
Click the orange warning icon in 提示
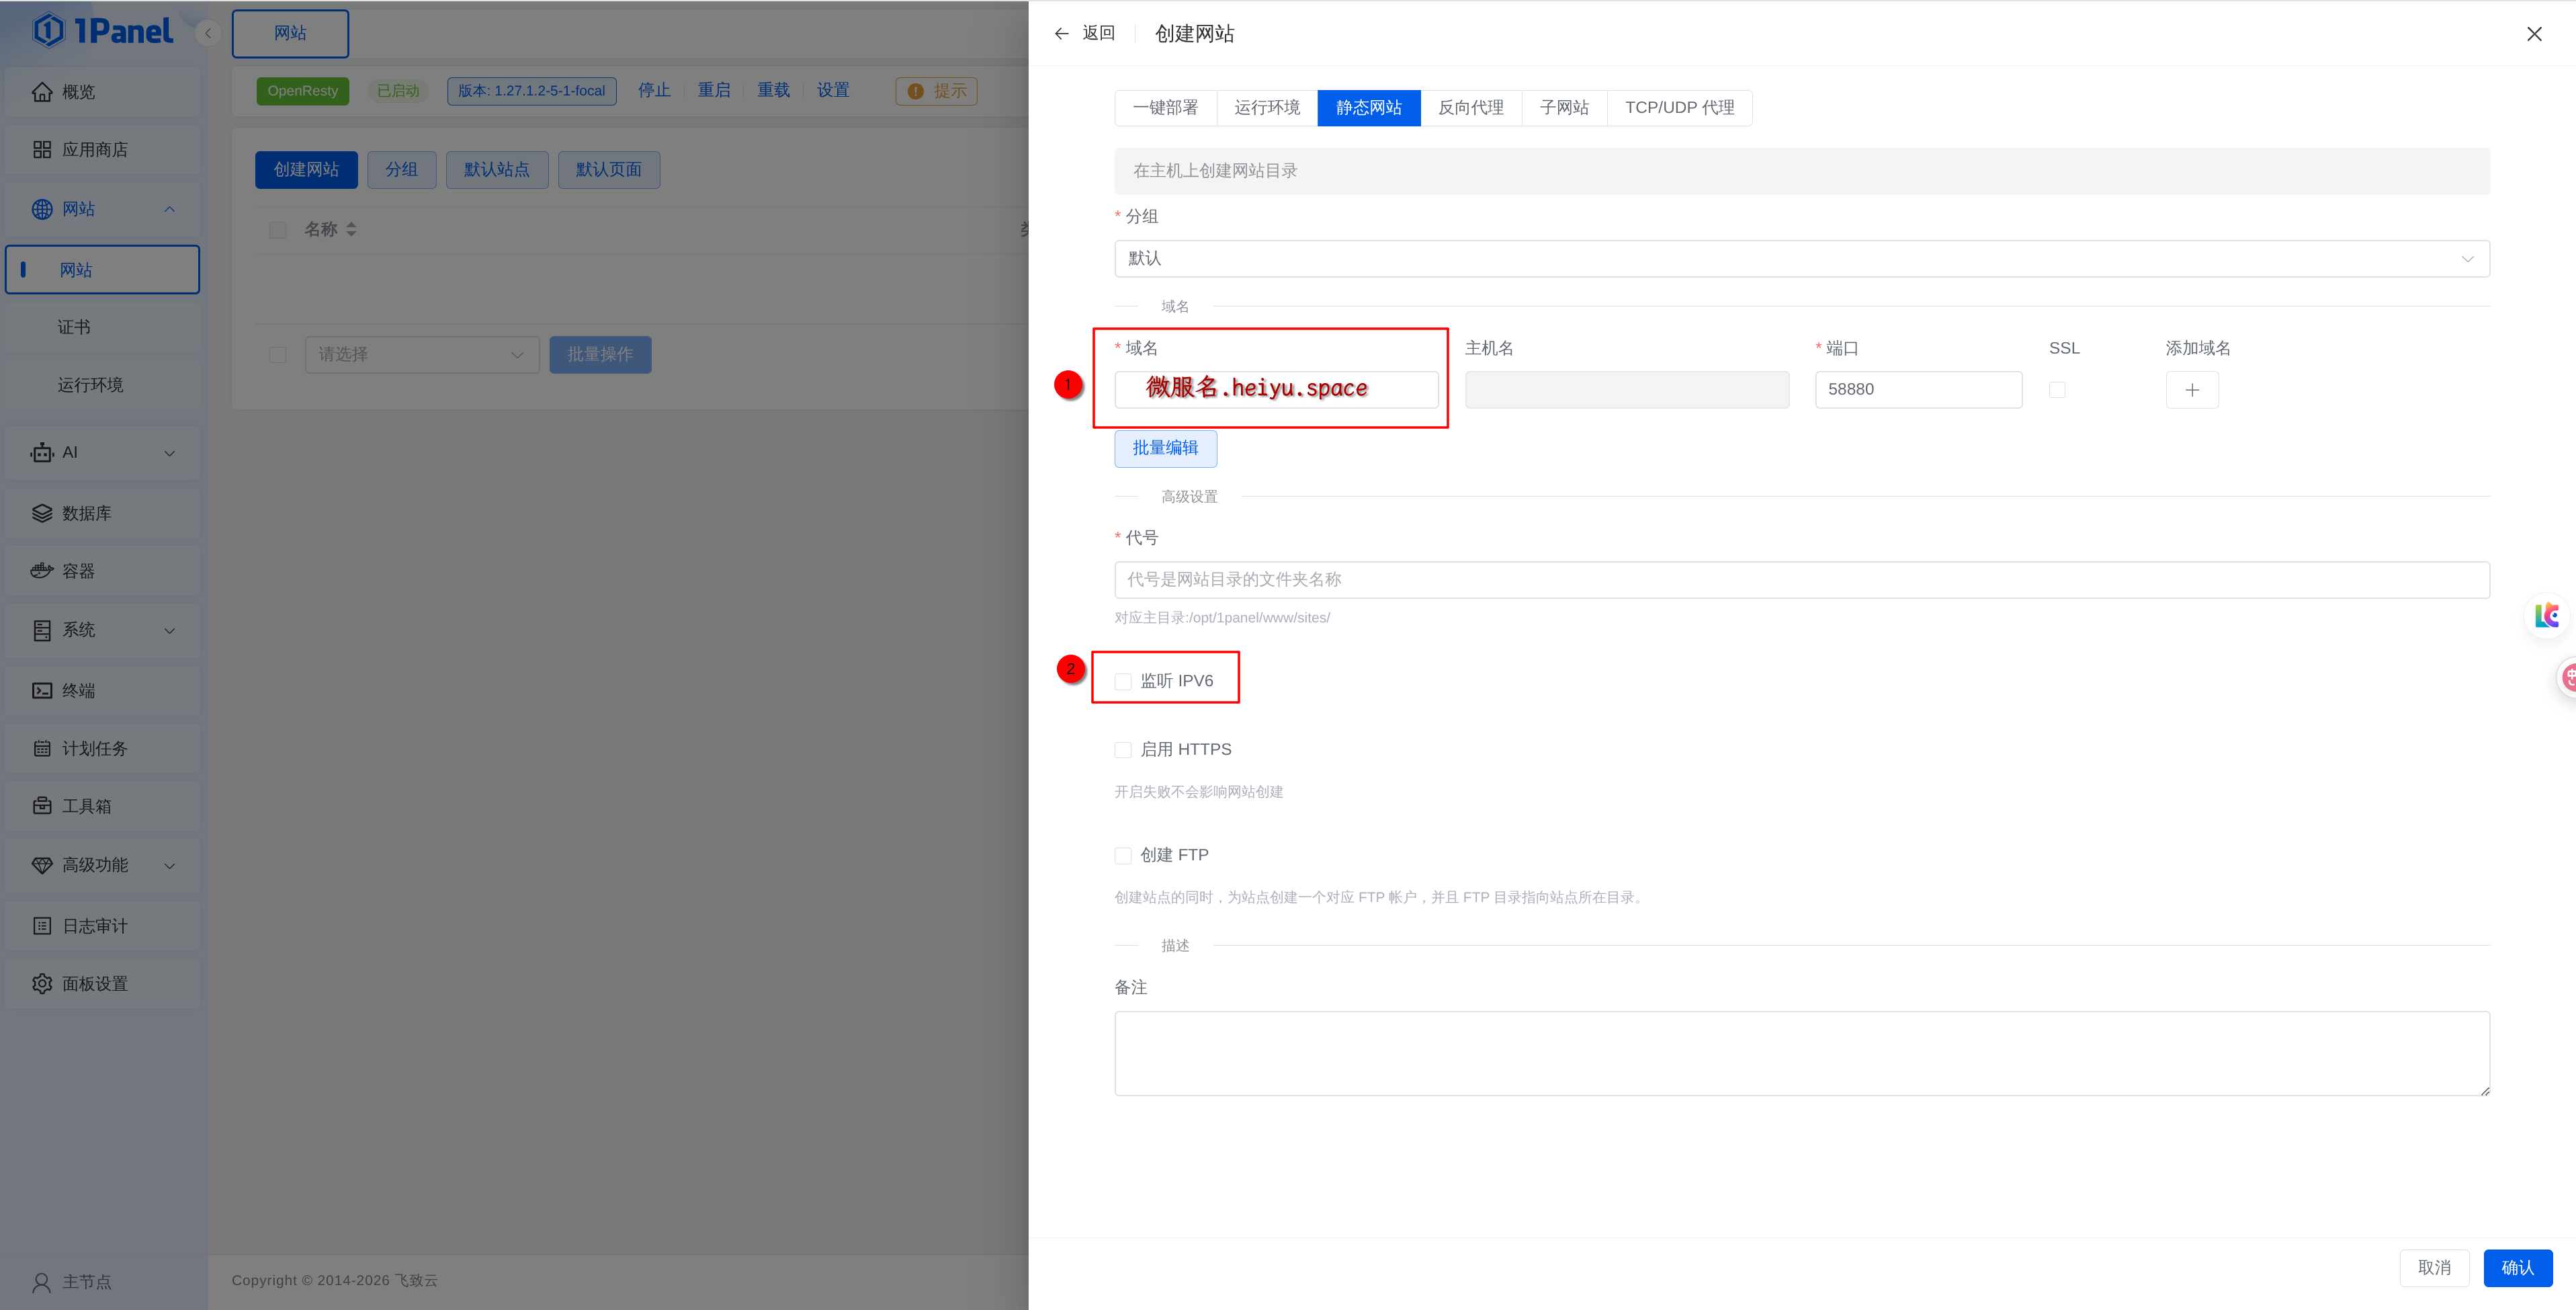pyautogui.click(x=915, y=91)
